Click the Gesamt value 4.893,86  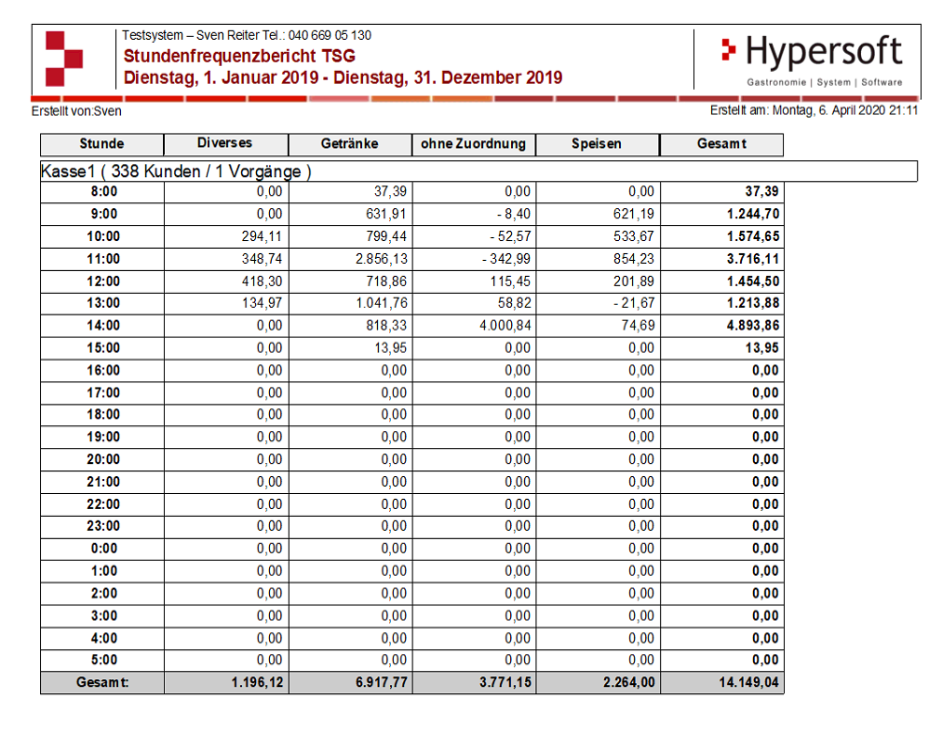point(753,326)
